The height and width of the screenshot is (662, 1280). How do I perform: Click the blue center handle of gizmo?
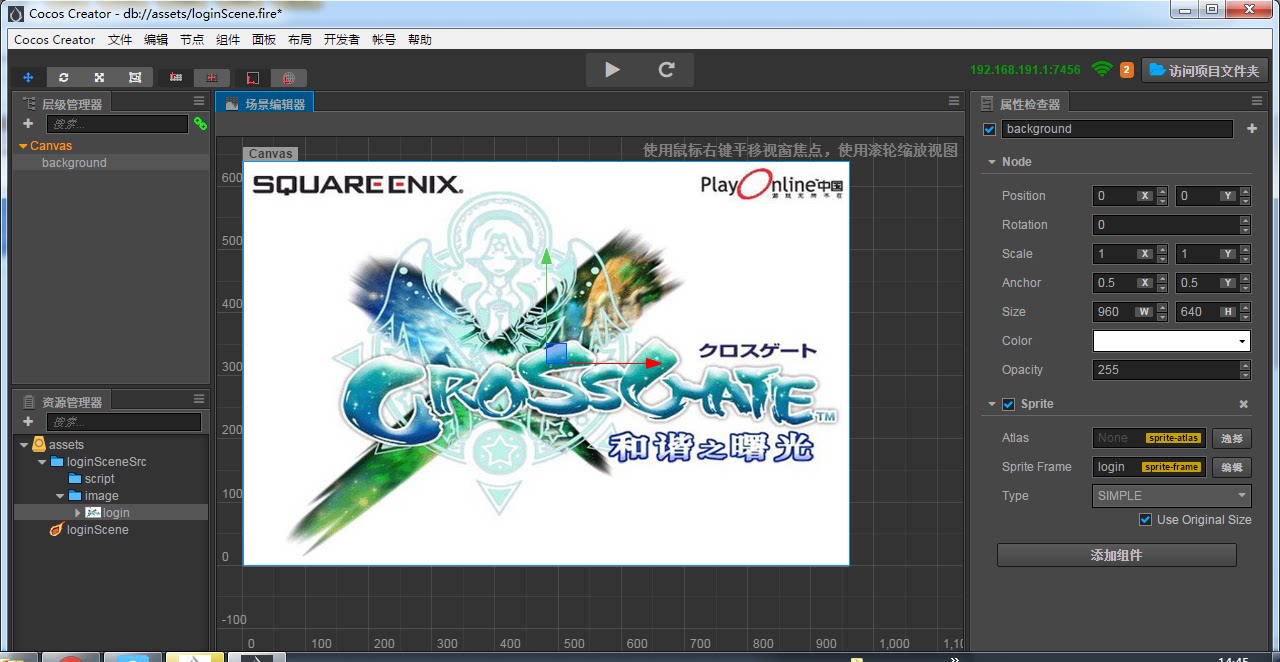(557, 354)
